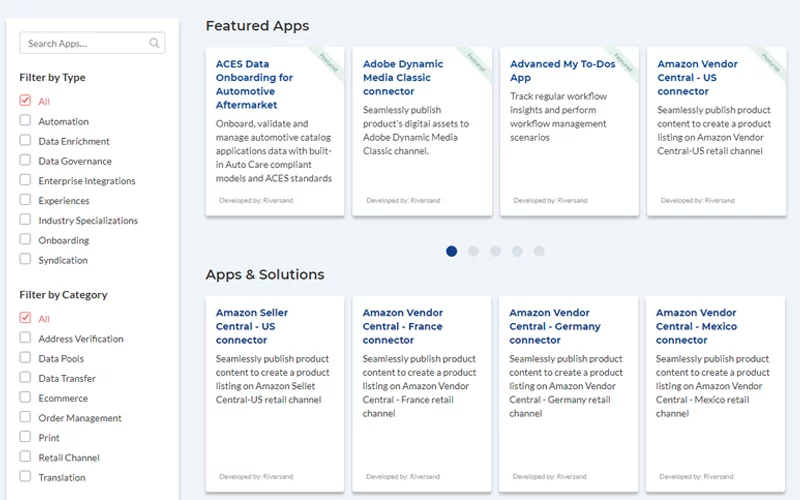Toggle the Data Governance checkbox

(25, 160)
